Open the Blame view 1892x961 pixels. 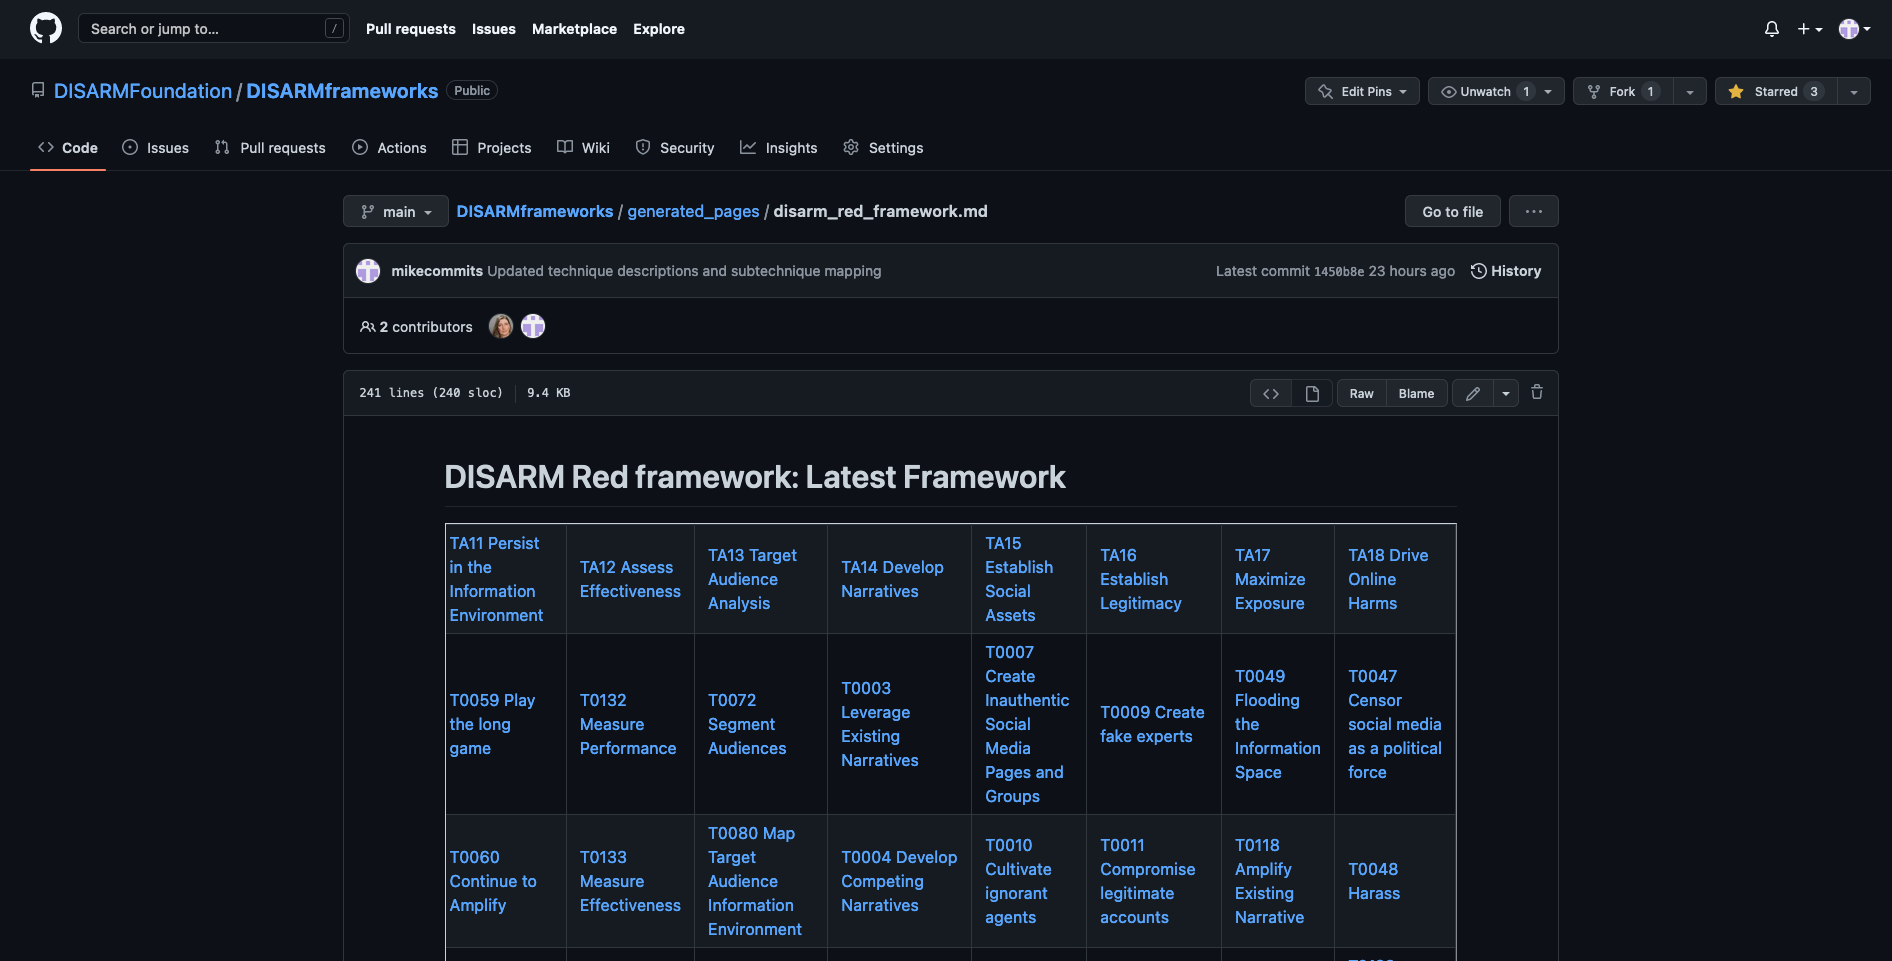tap(1416, 393)
